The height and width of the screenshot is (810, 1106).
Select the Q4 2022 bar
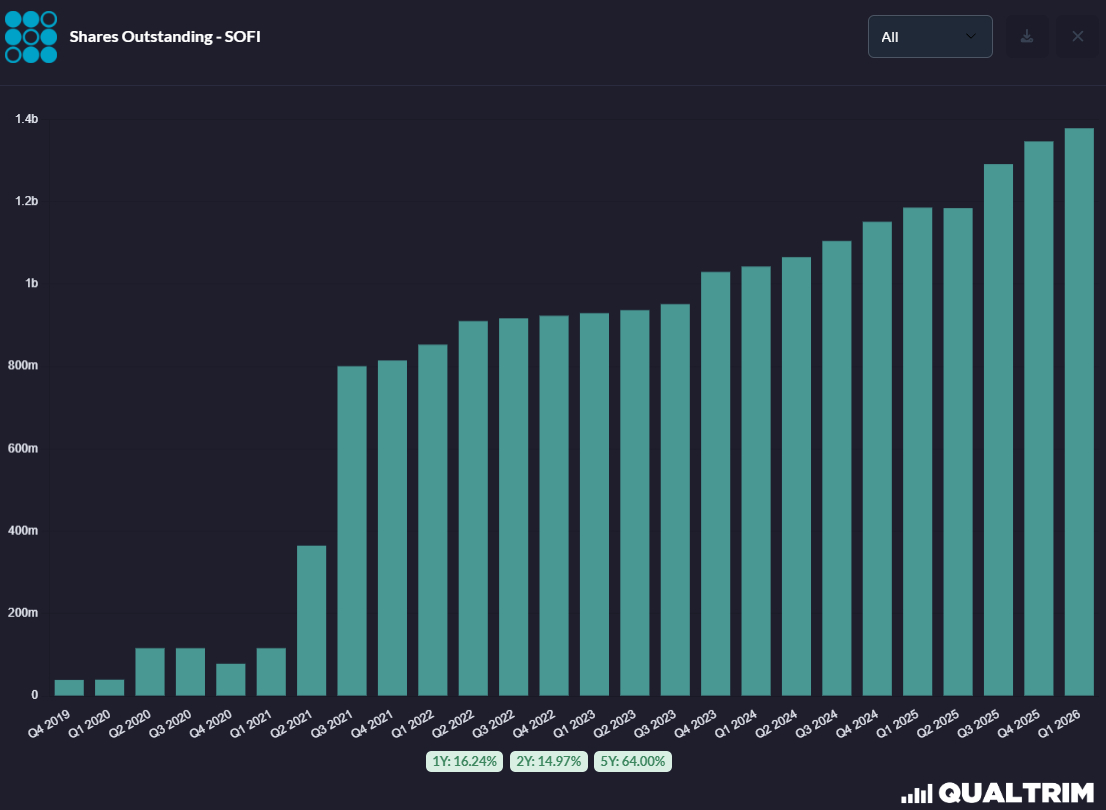[554, 506]
